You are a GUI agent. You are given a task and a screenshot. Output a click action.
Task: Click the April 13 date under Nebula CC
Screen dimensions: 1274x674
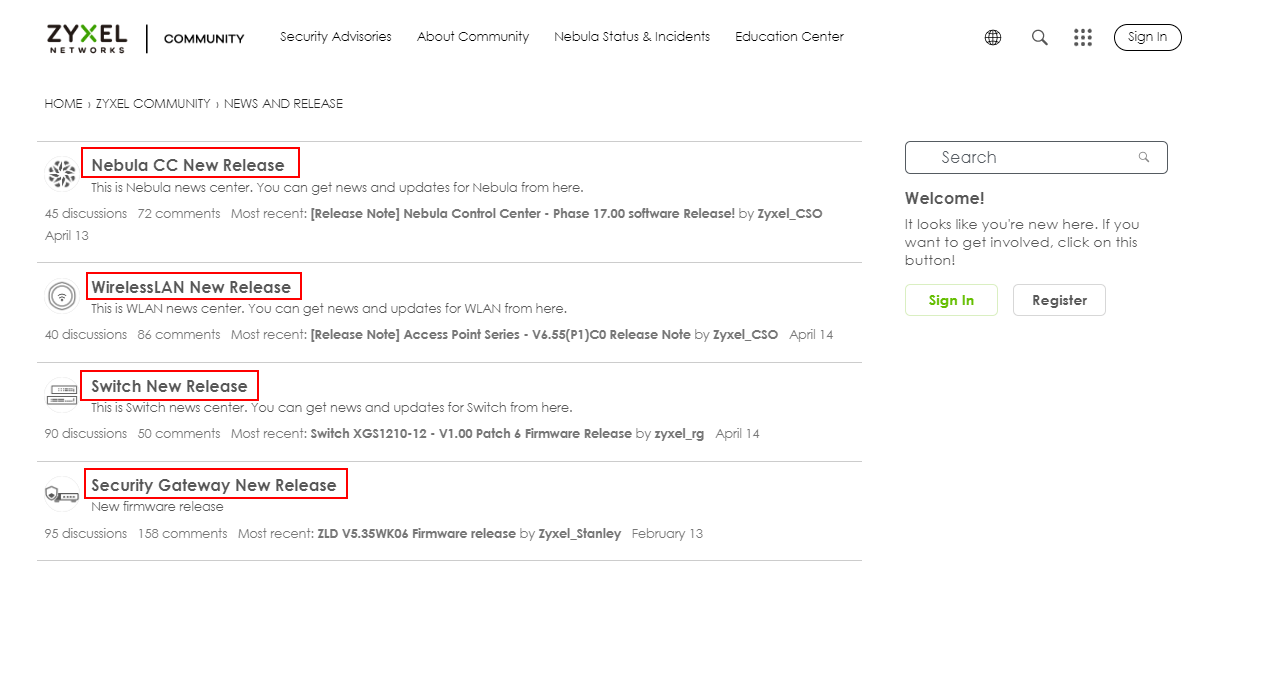point(67,236)
